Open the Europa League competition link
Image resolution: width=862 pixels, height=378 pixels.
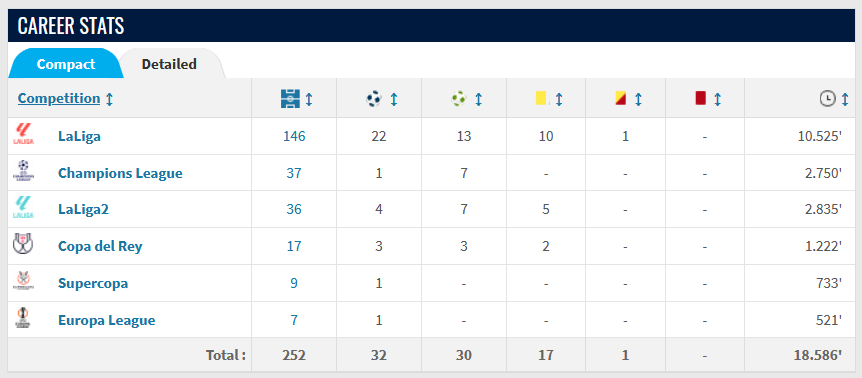pyautogui.click(x=107, y=320)
